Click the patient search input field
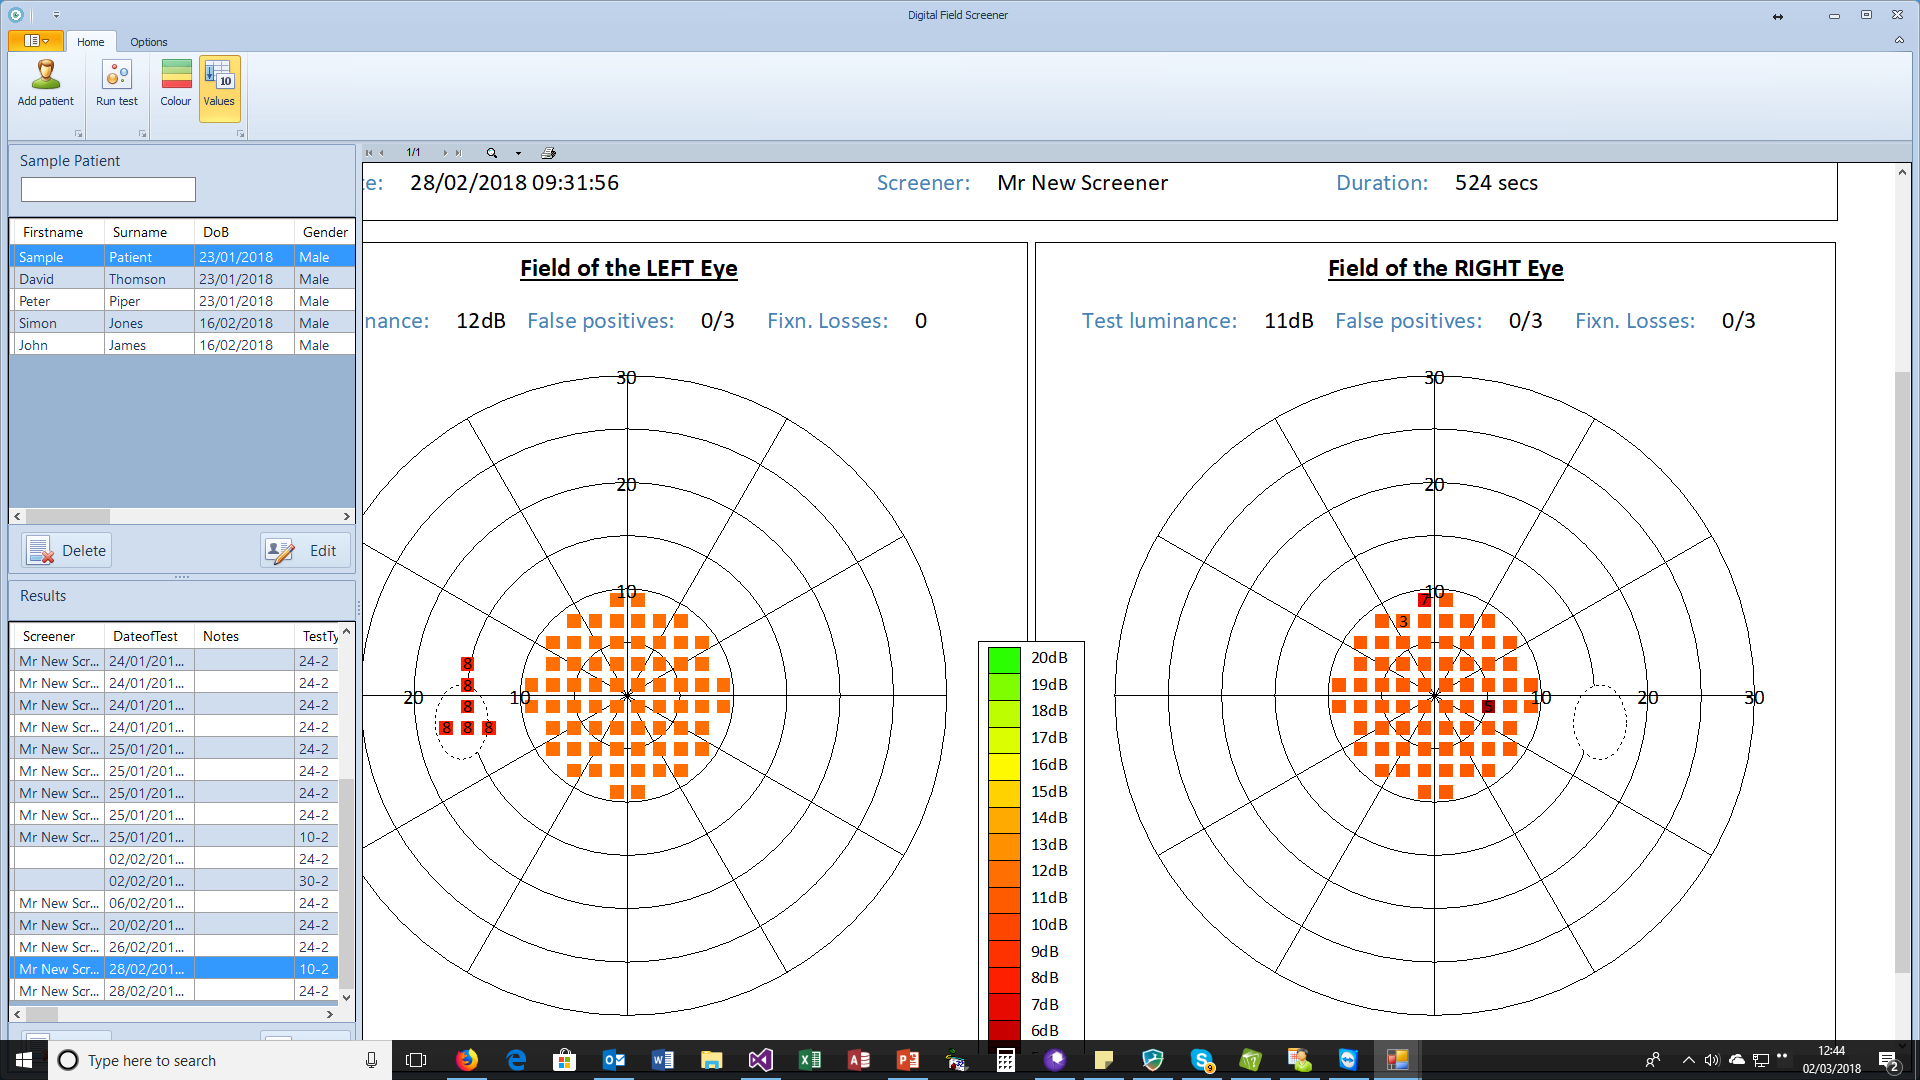This screenshot has height=1080, width=1920. coord(108,190)
